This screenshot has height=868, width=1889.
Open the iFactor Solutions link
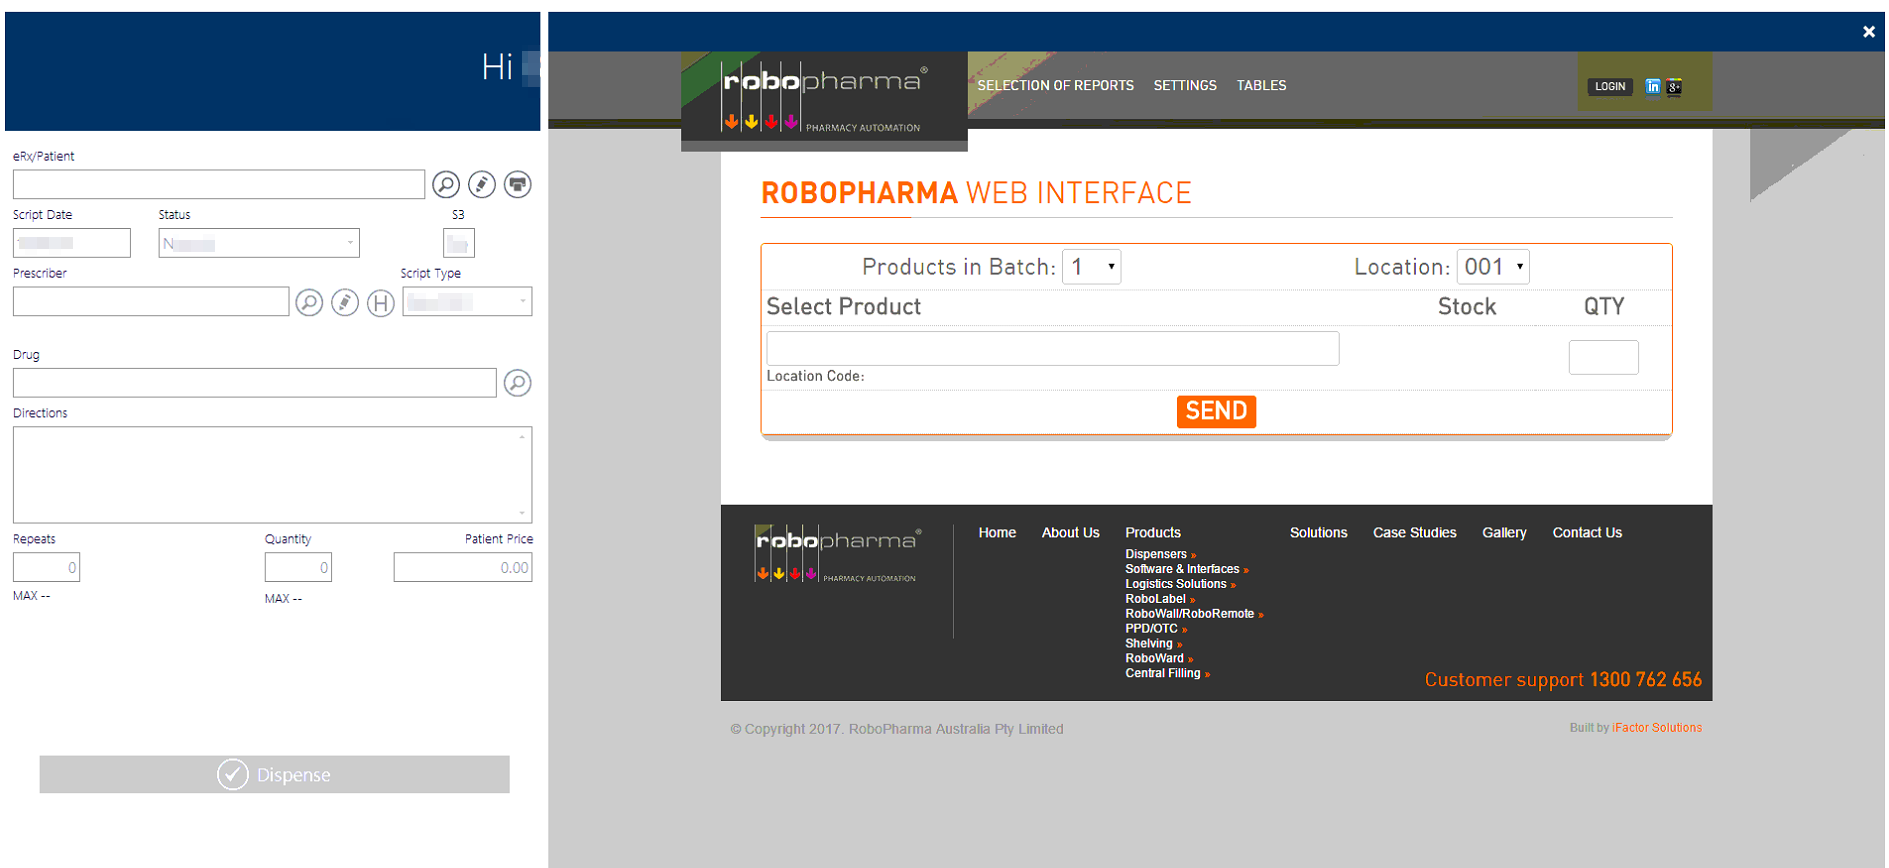tap(1656, 728)
